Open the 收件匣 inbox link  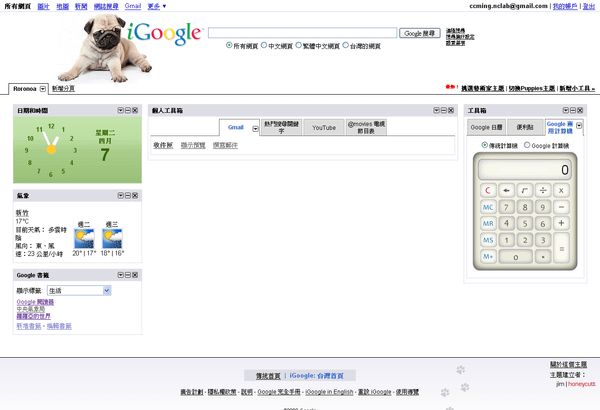(x=163, y=145)
